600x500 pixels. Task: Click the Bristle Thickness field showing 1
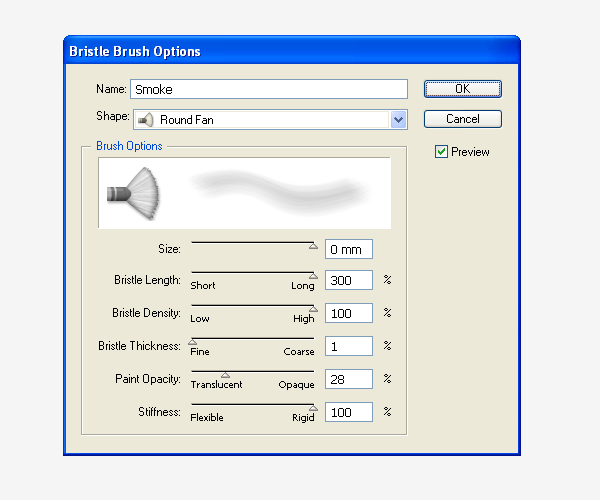(x=349, y=346)
